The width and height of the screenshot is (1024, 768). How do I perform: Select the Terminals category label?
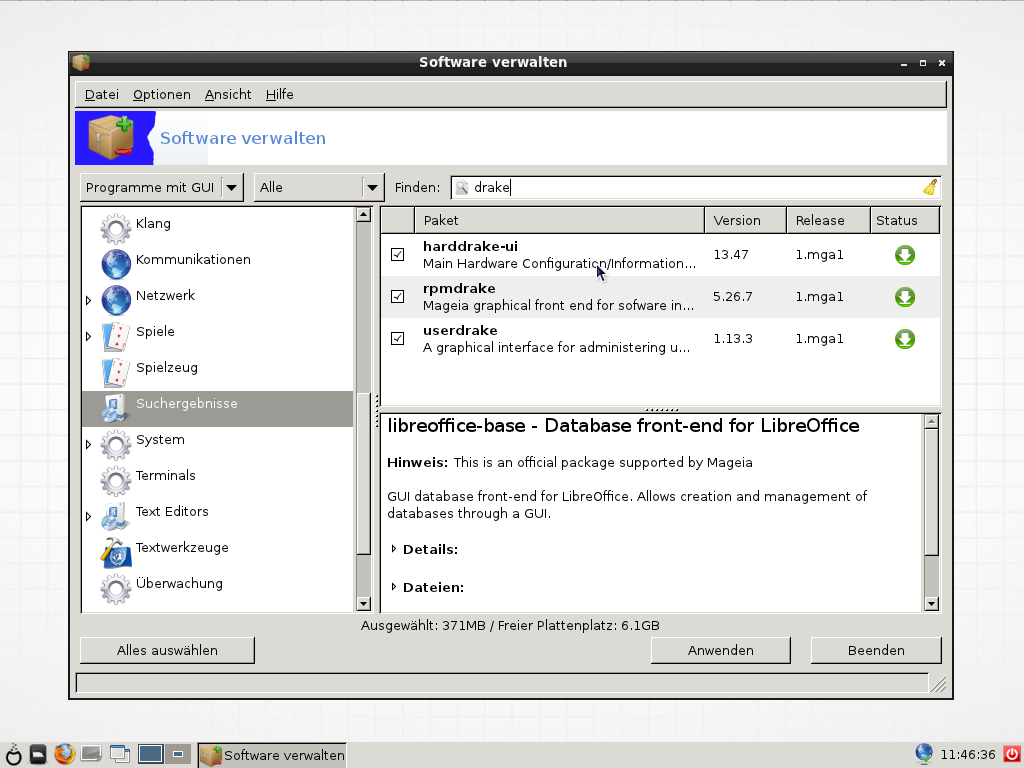165,475
